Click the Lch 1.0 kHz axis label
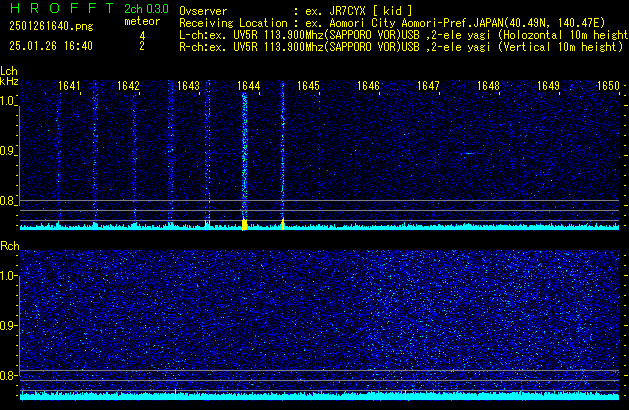 pos(7,101)
